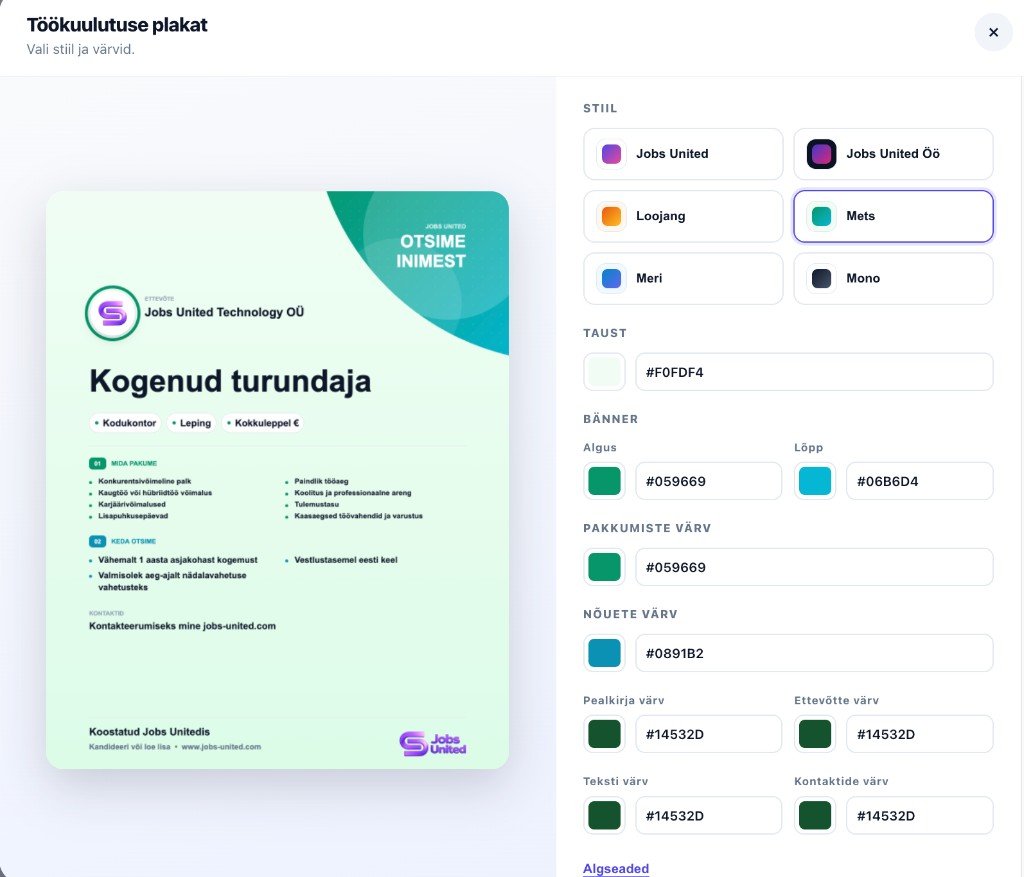This screenshot has height=877, width=1024.
Task: Click the company logo on the poster
Action: point(112,313)
